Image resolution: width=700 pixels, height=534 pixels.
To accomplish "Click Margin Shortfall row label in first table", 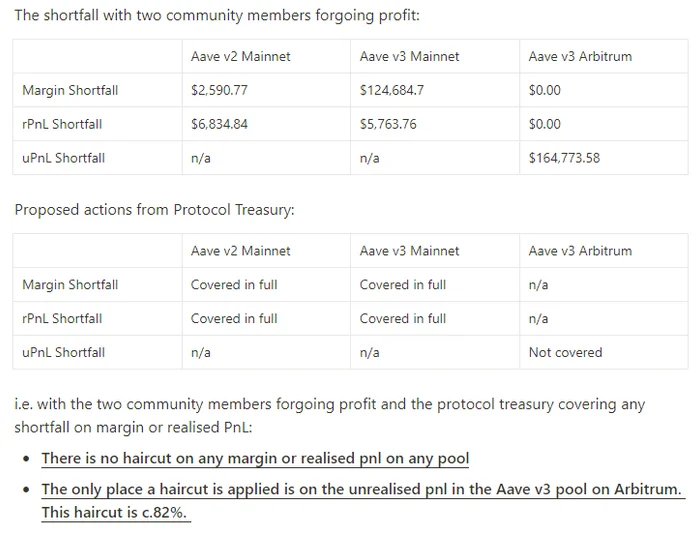I will [70, 90].
